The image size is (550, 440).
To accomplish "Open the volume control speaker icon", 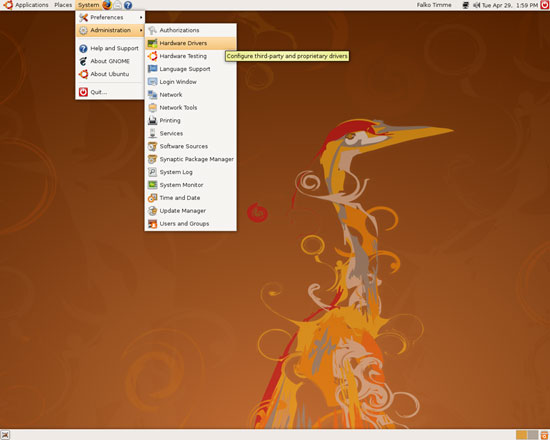I will coord(476,5).
